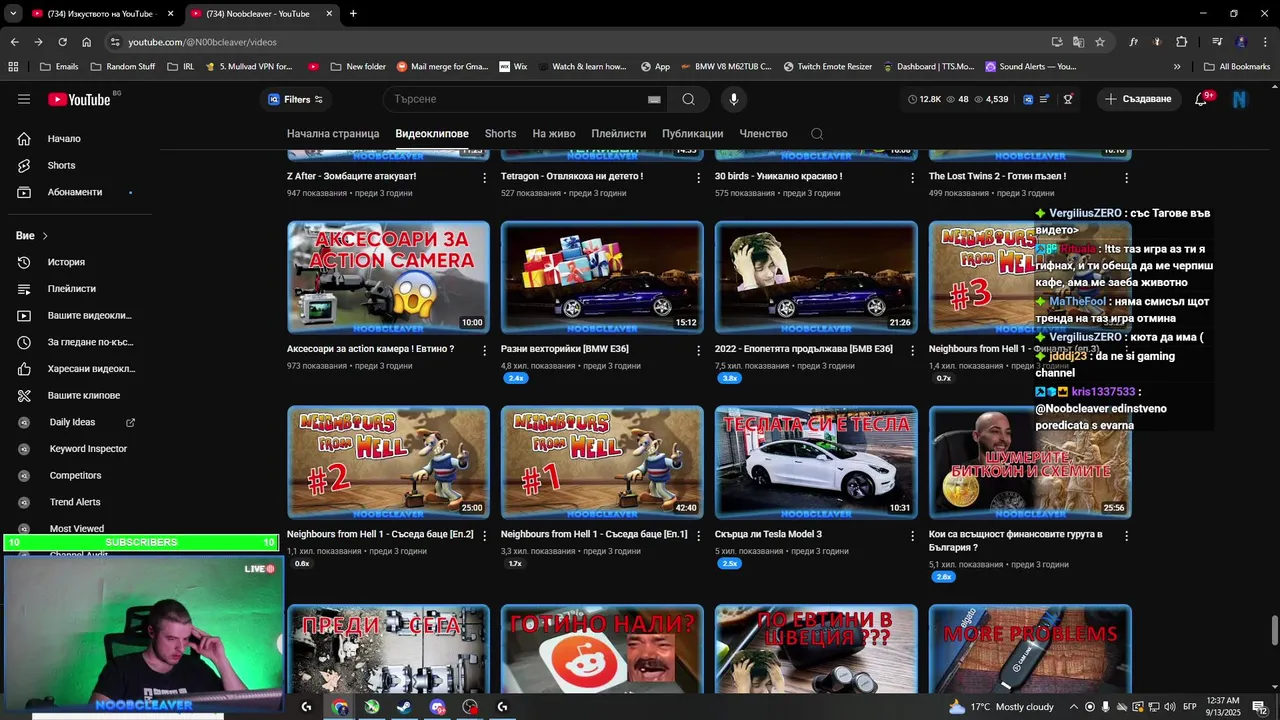Image resolution: width=1280 pixels, height=720 pixels.
Task: Click the translate page icon
Action: pos(1078,42)
